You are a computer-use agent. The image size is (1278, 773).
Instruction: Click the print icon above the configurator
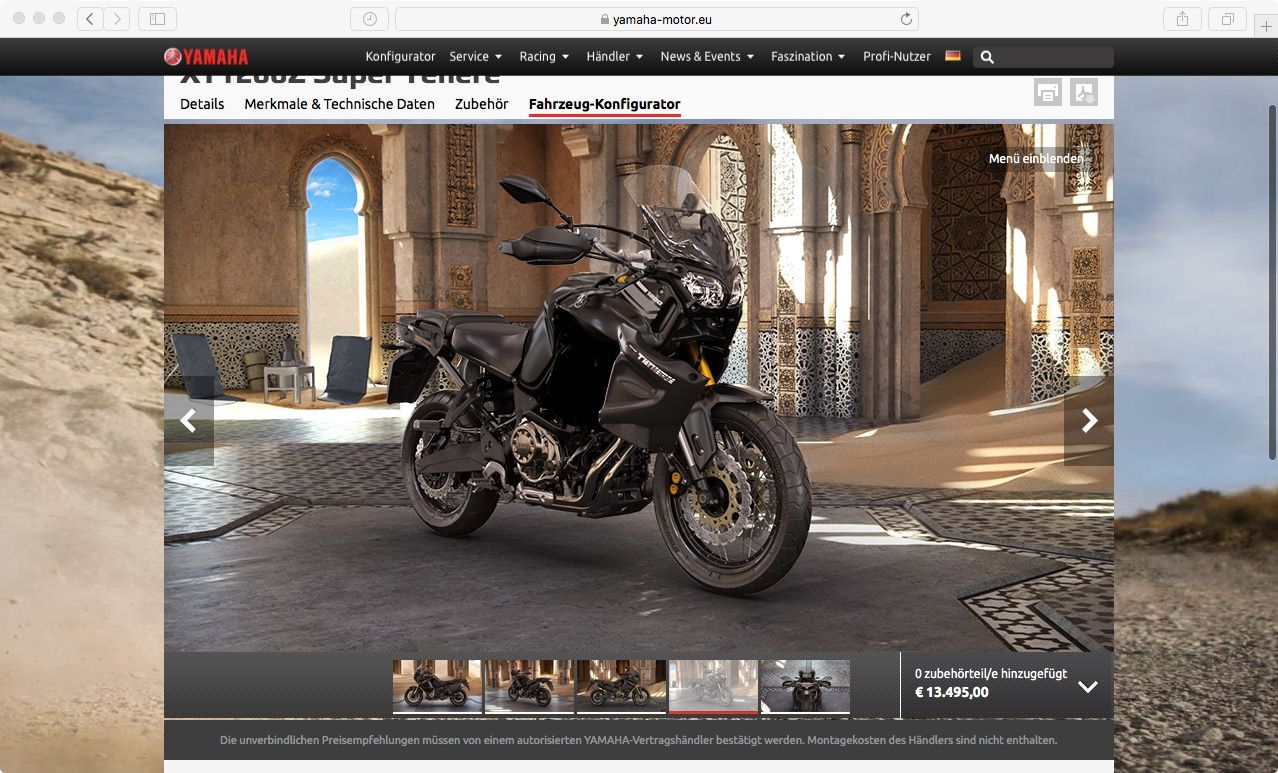[1047, 93]
